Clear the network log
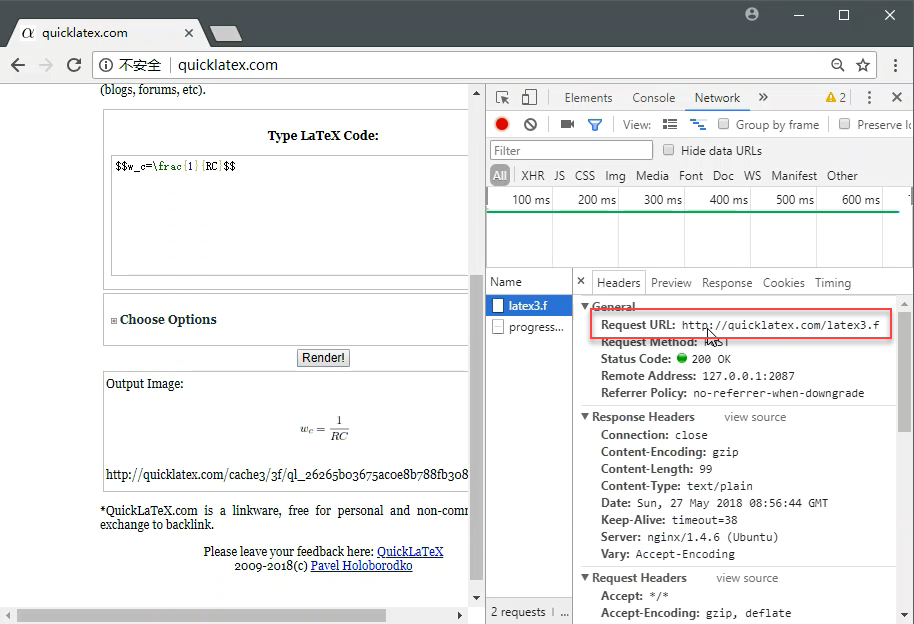Image resolution: width=914 pixels, height=624 pixels. coord(530,124)
